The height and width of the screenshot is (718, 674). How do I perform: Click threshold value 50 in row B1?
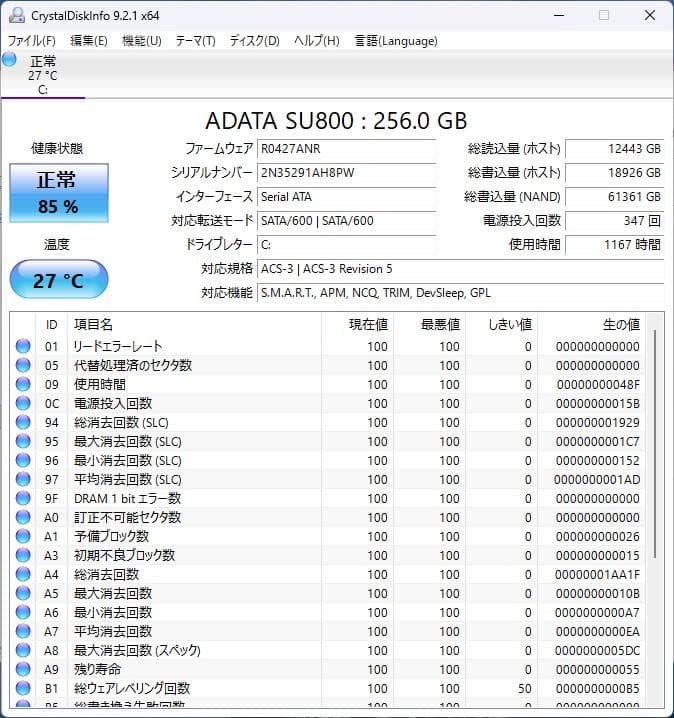pyautogui.click(x=525, y=689)
